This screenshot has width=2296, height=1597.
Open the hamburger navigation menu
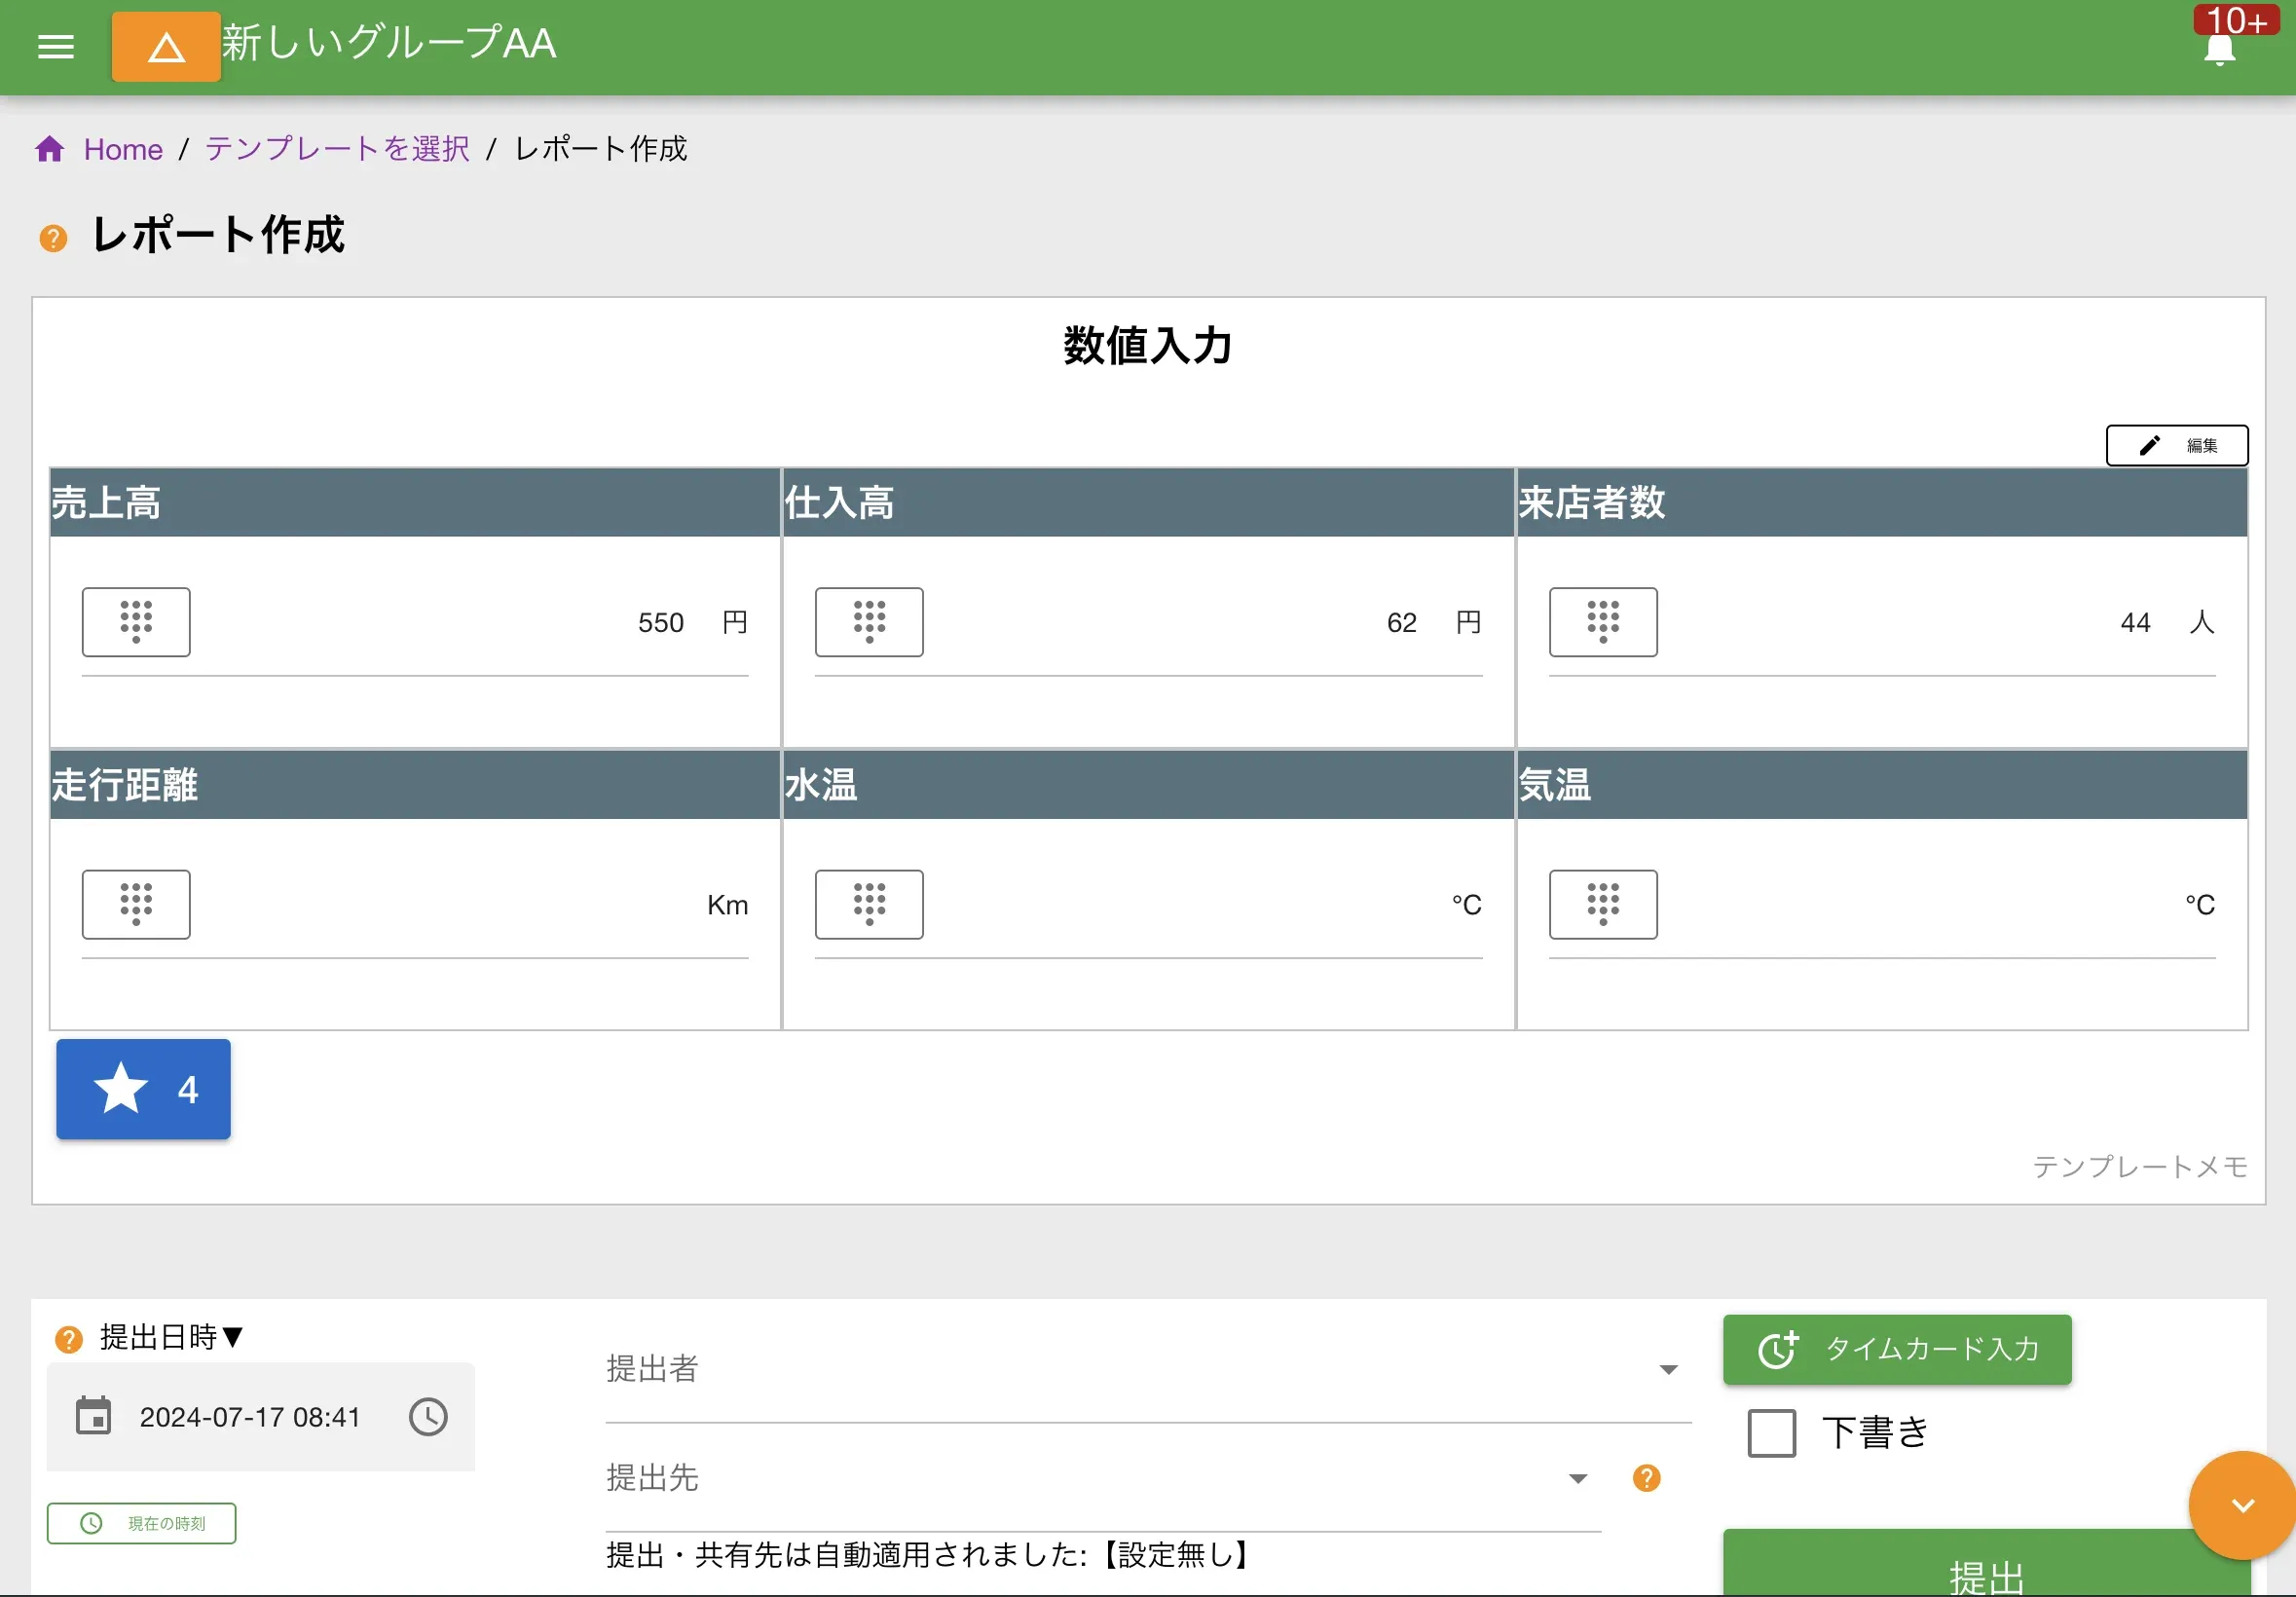[x=55, y=47]
